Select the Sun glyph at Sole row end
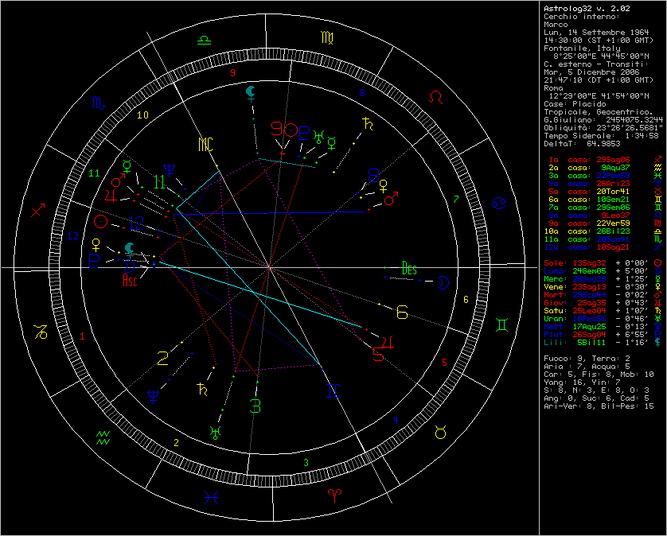This screenshot has height=536, width=667. click(658, 263)
